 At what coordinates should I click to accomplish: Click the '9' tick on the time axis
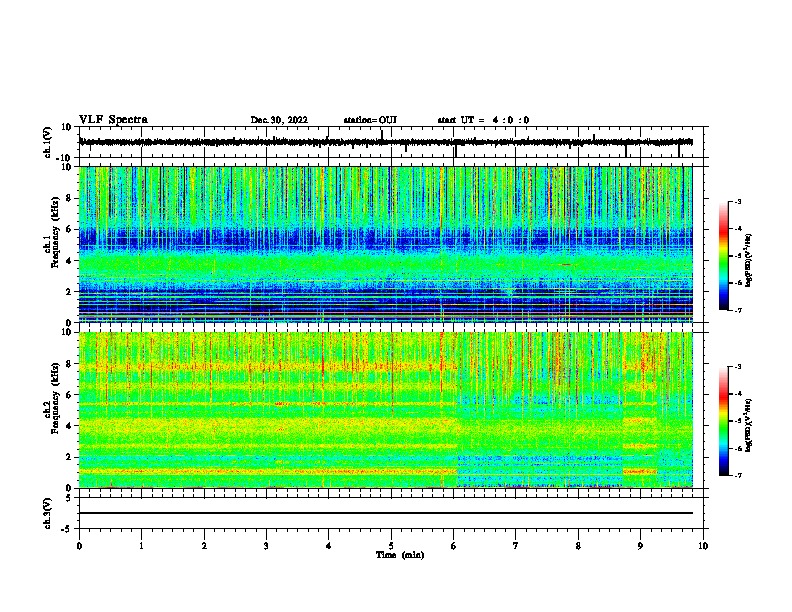640,546
